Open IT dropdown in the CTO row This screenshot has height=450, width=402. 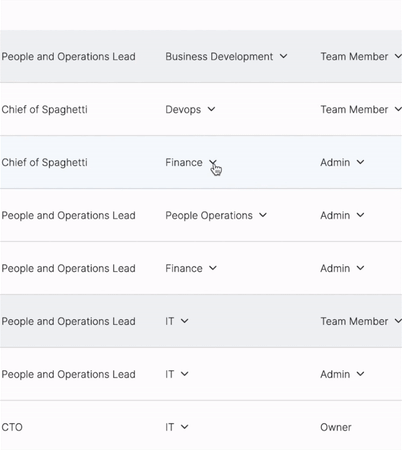pos(177,427)
